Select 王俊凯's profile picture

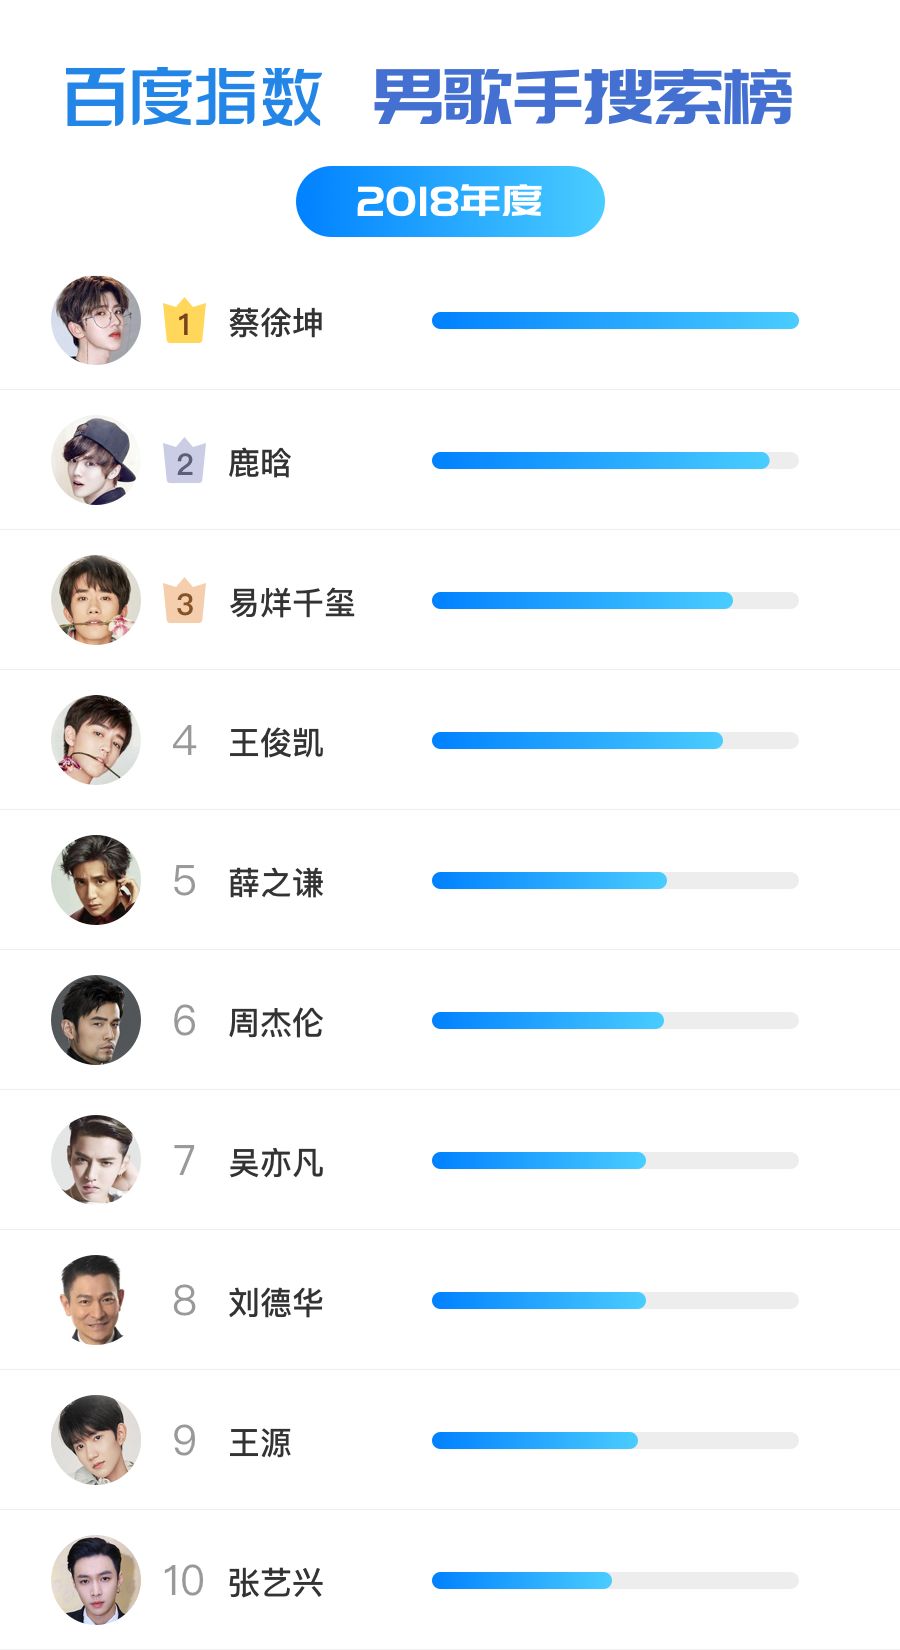(96, 740)
